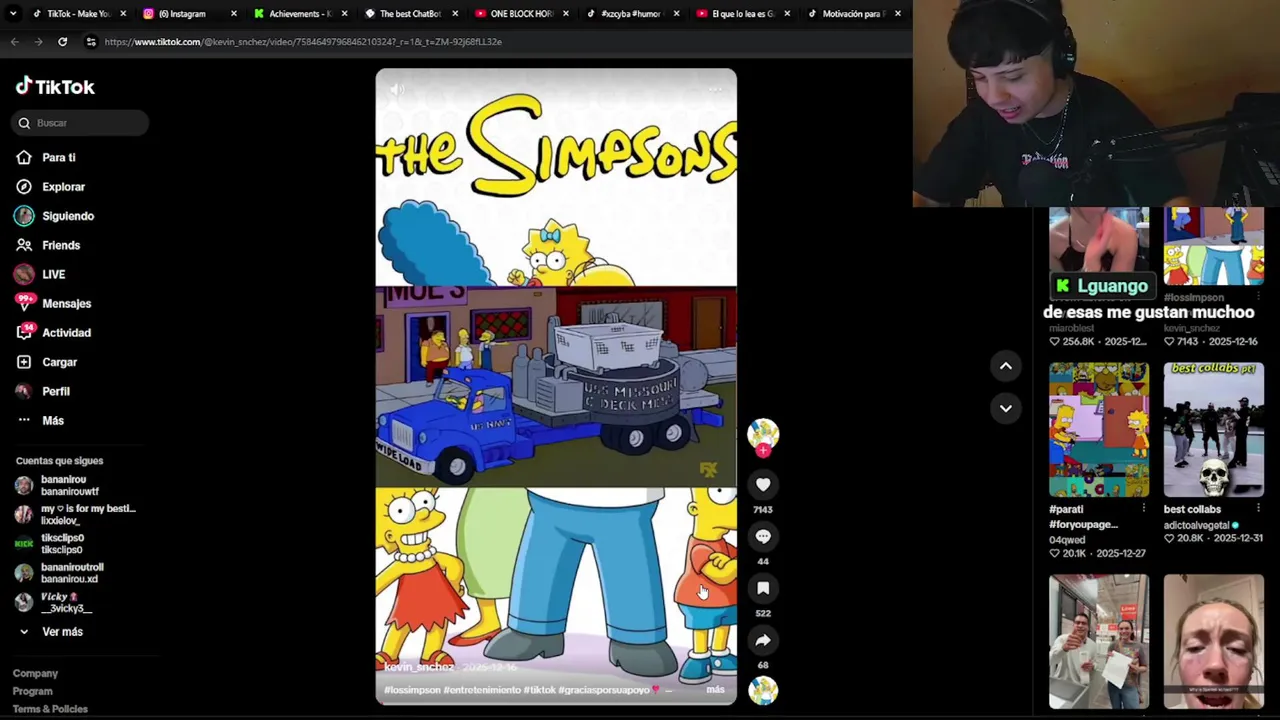Click browser forward arrow
Image resolution: width=1280 pixels, height=720 pixels.
38,42
